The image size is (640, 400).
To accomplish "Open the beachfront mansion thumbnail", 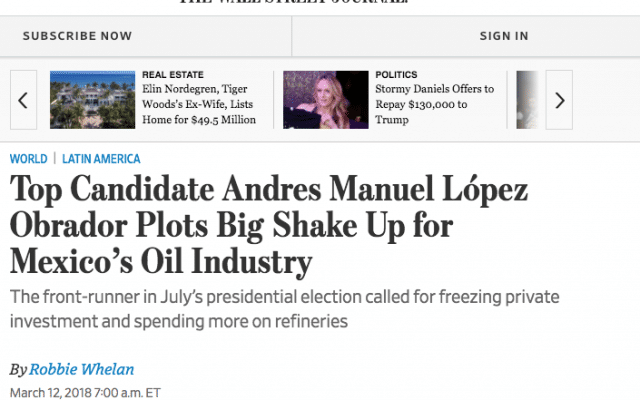I will pyautogui.click(x=93, y=100).
